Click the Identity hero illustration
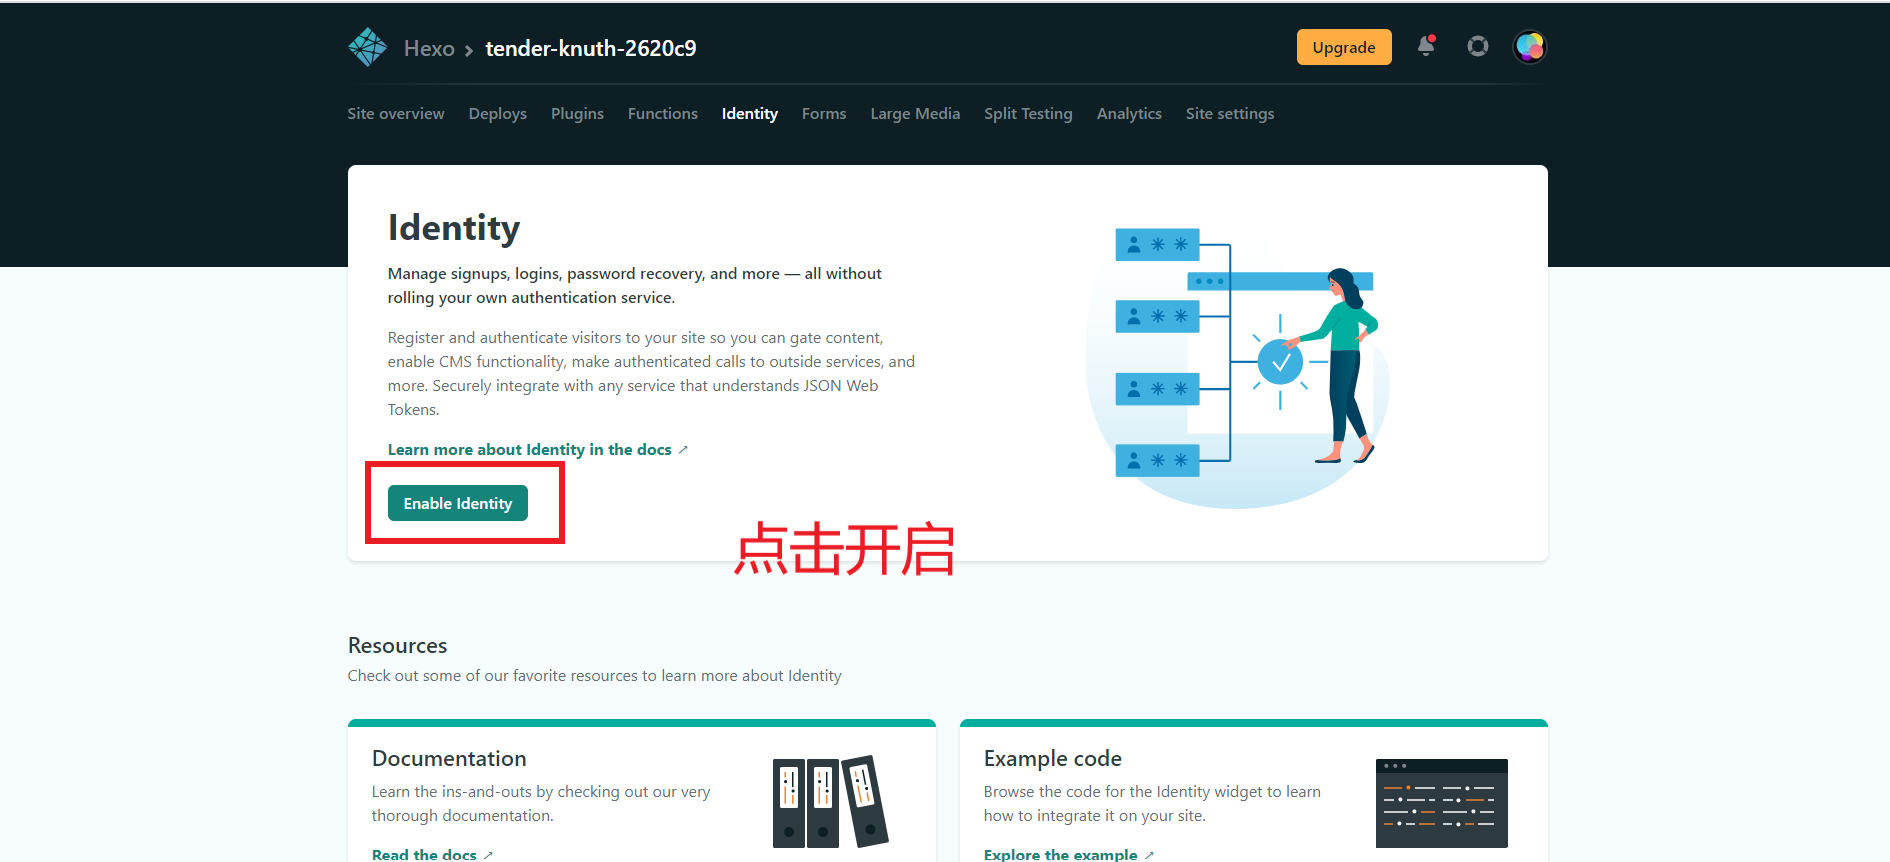 pos(1238,367)
